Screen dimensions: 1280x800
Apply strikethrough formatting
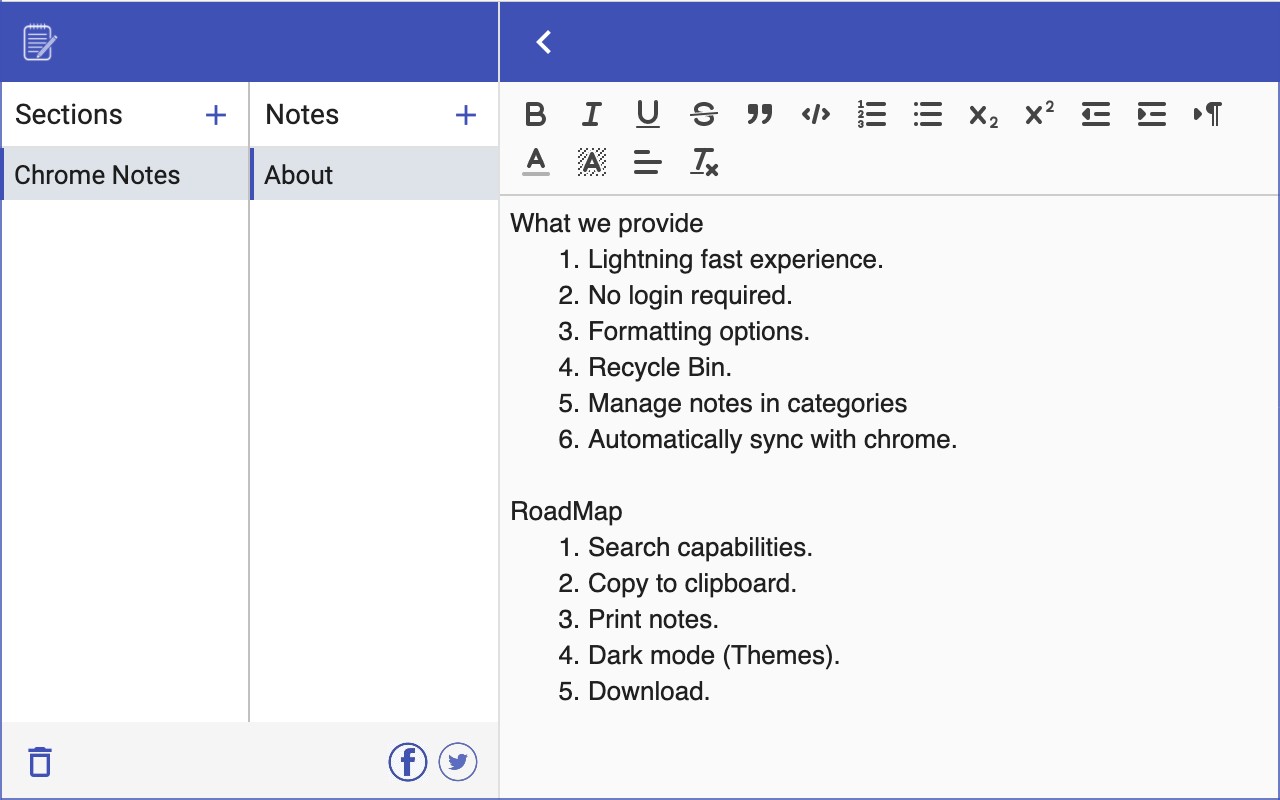coord(704,115)
